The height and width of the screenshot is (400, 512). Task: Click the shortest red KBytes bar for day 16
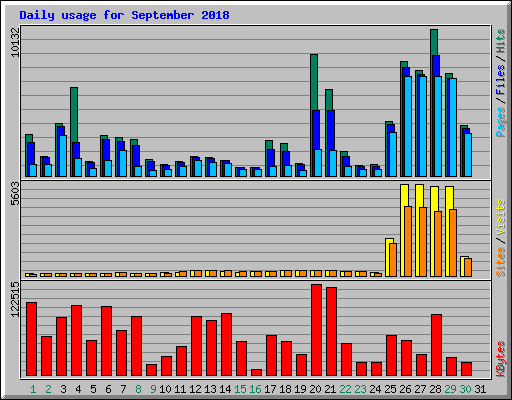pyautogui.click(x=257, y=373)
